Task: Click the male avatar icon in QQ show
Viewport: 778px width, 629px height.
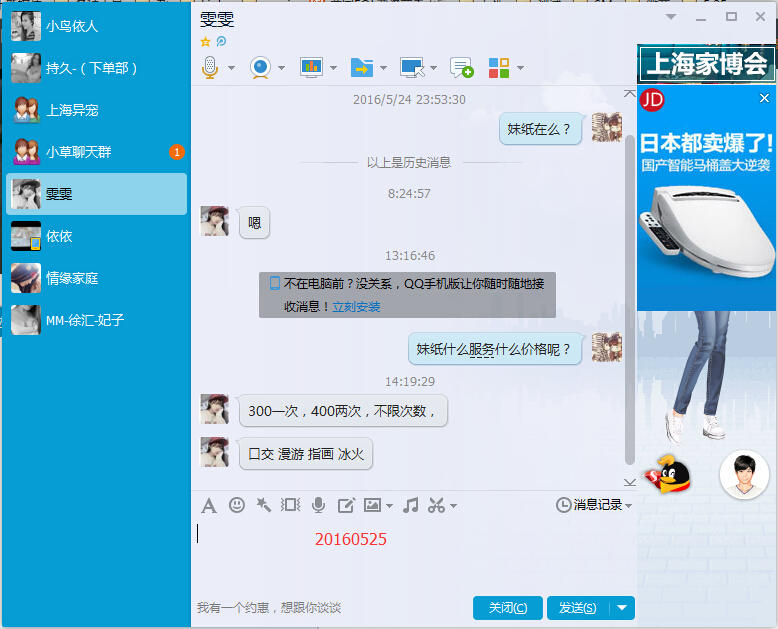Action: click(x=744, y=475)
